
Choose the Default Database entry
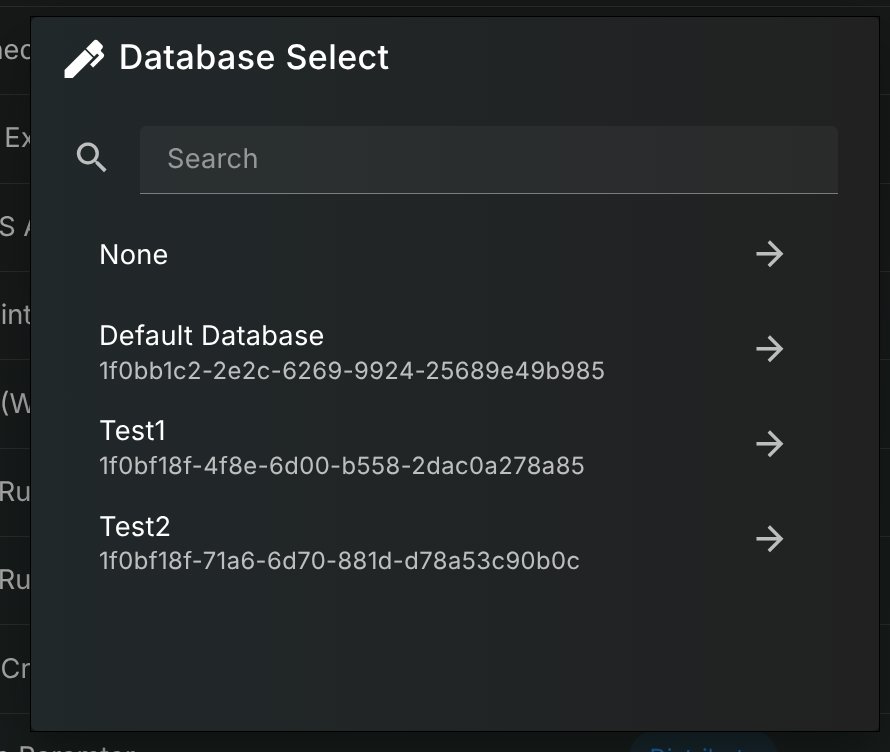212,336
